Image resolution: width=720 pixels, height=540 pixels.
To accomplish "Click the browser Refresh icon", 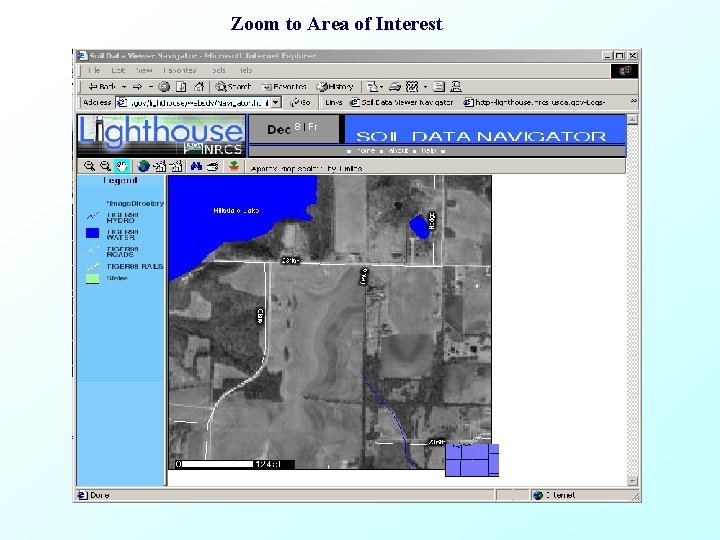I will 181,86.
